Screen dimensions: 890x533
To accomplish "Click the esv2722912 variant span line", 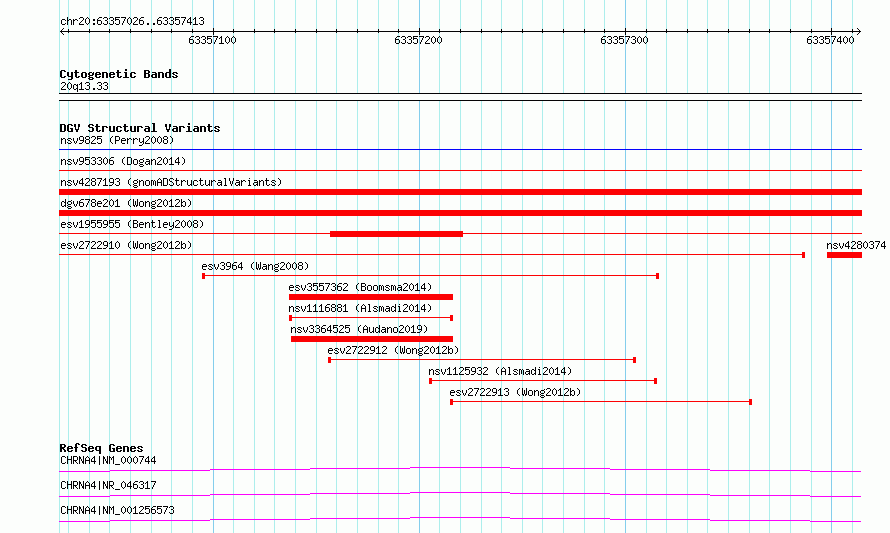I will click(x=482, y=360).
